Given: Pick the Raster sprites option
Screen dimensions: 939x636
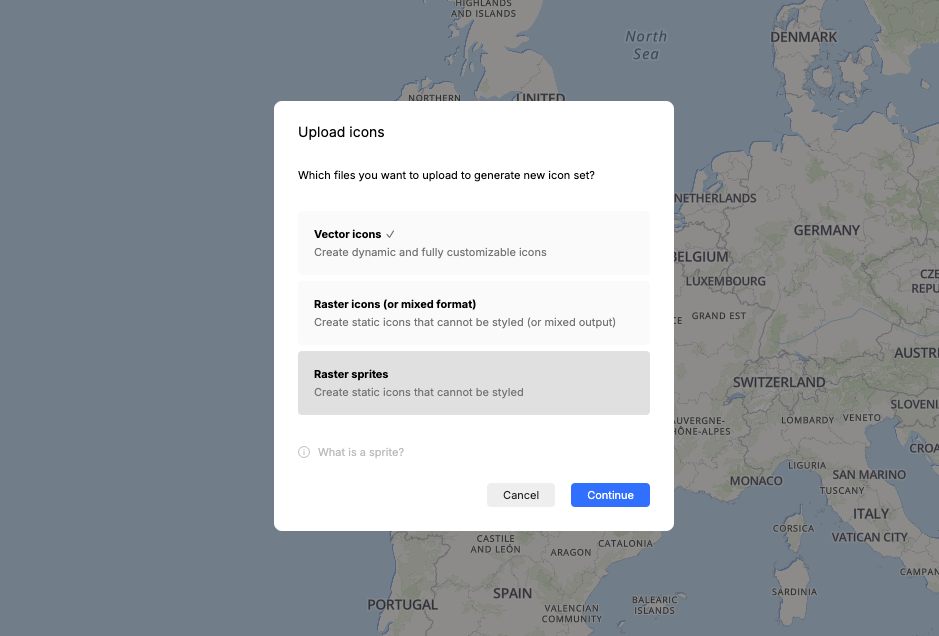Looking at the screenshot, I should pyautogui.click(x=473, y=383).
